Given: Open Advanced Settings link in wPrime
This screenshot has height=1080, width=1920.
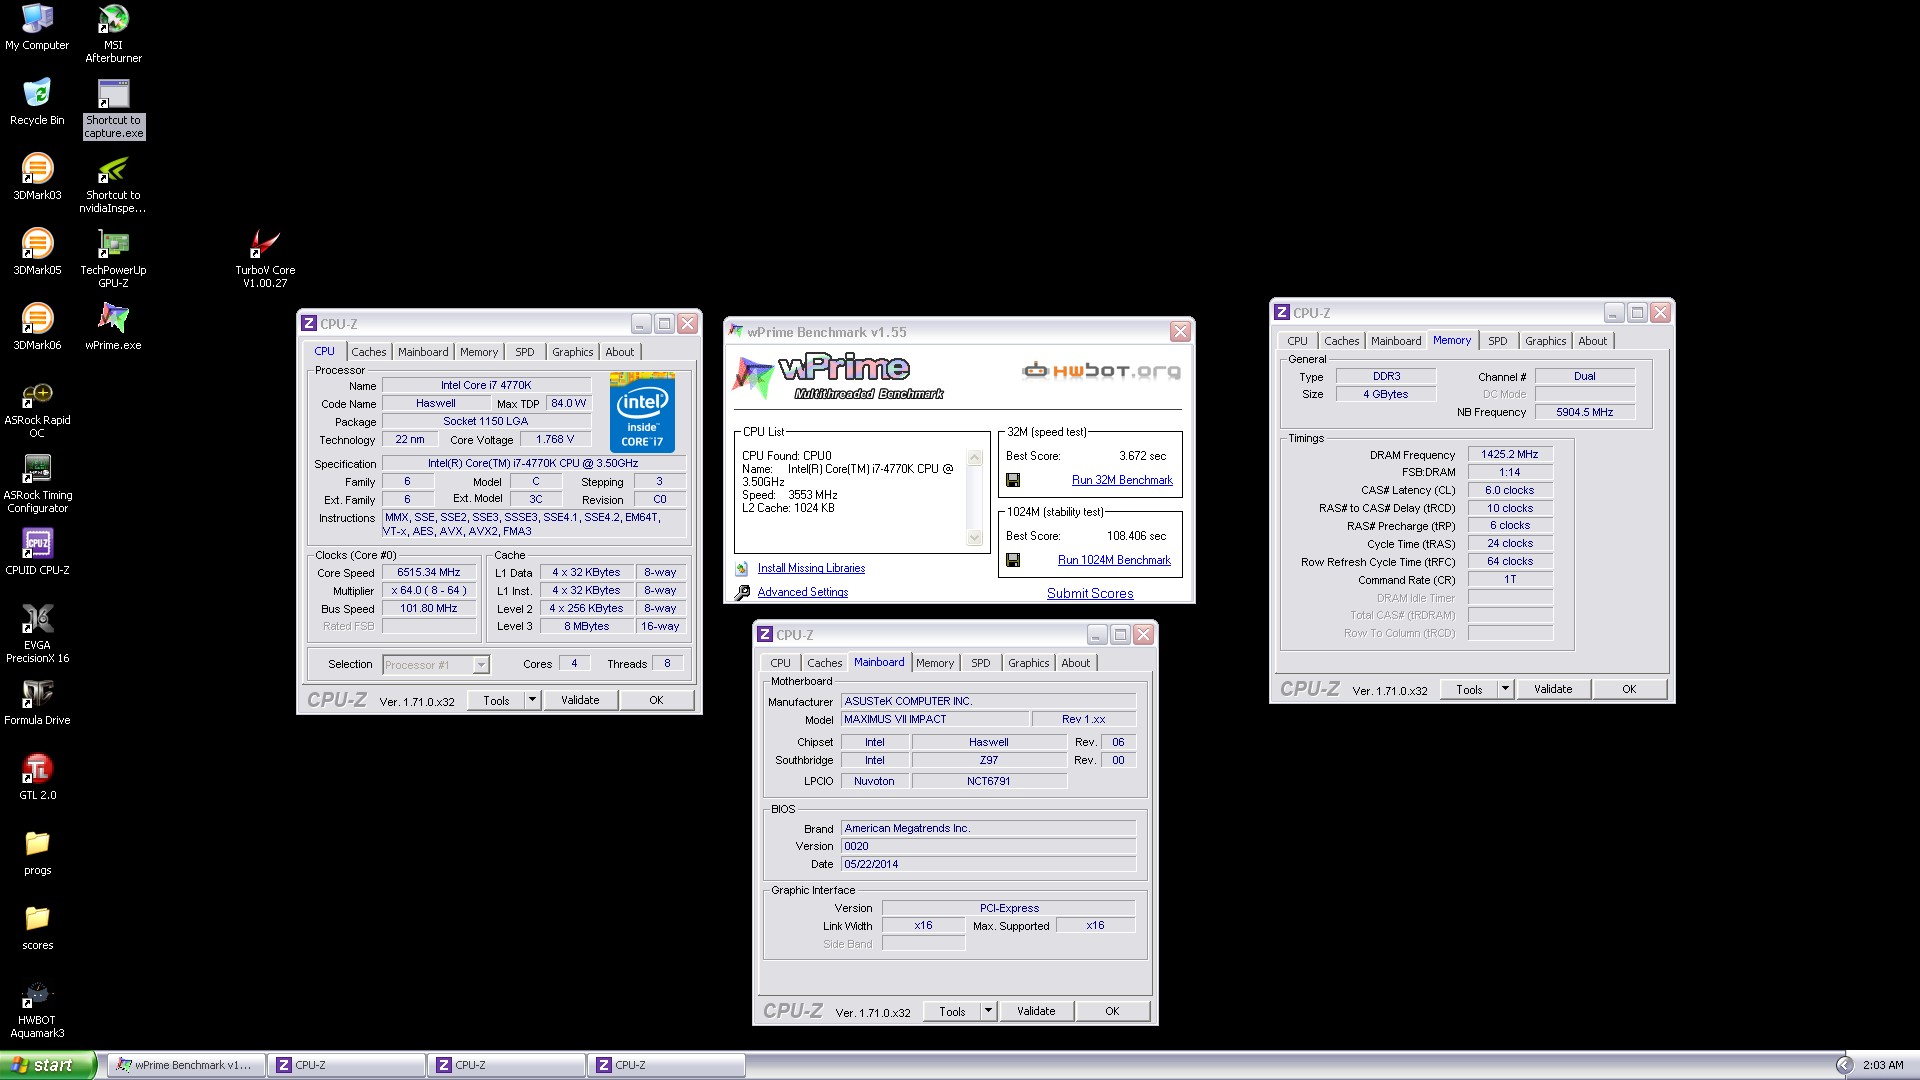Looking at the screenshot, I should click(802, 592).
